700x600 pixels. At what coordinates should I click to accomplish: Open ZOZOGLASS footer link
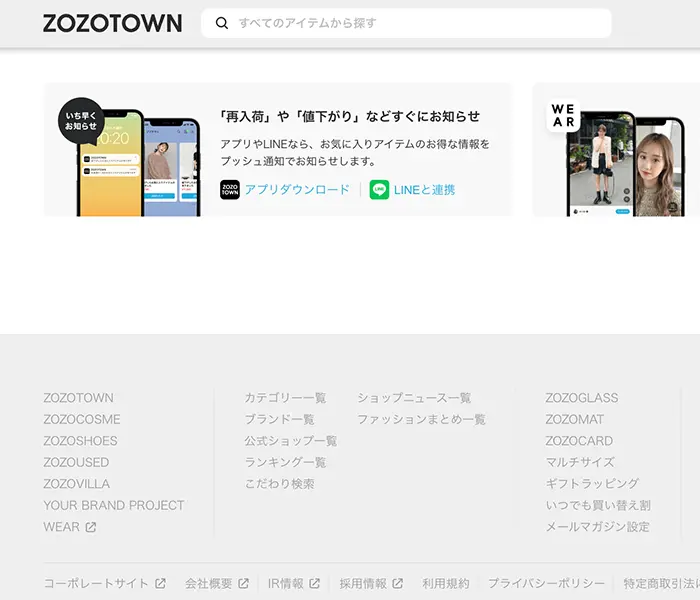582,398
